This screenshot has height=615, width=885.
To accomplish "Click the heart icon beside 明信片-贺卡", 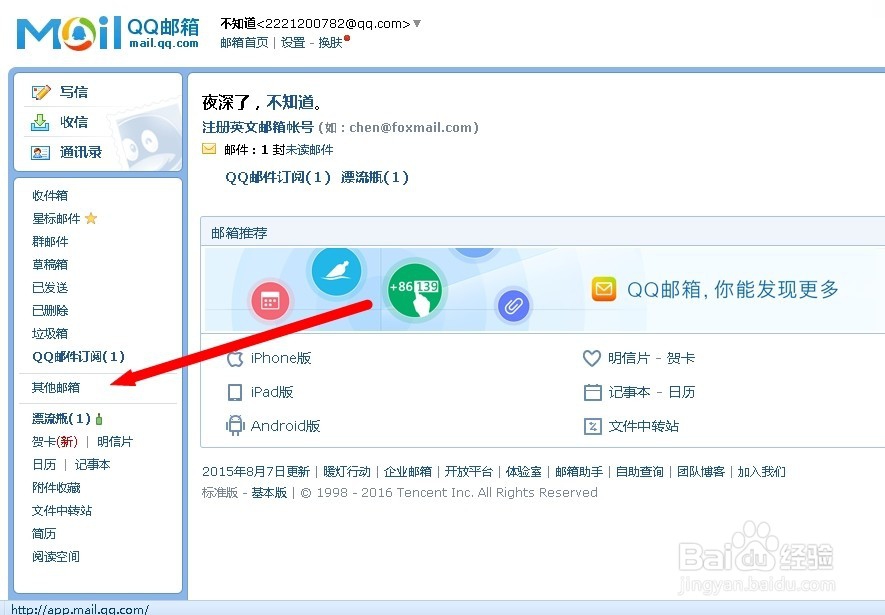I will tap(592, 358).
